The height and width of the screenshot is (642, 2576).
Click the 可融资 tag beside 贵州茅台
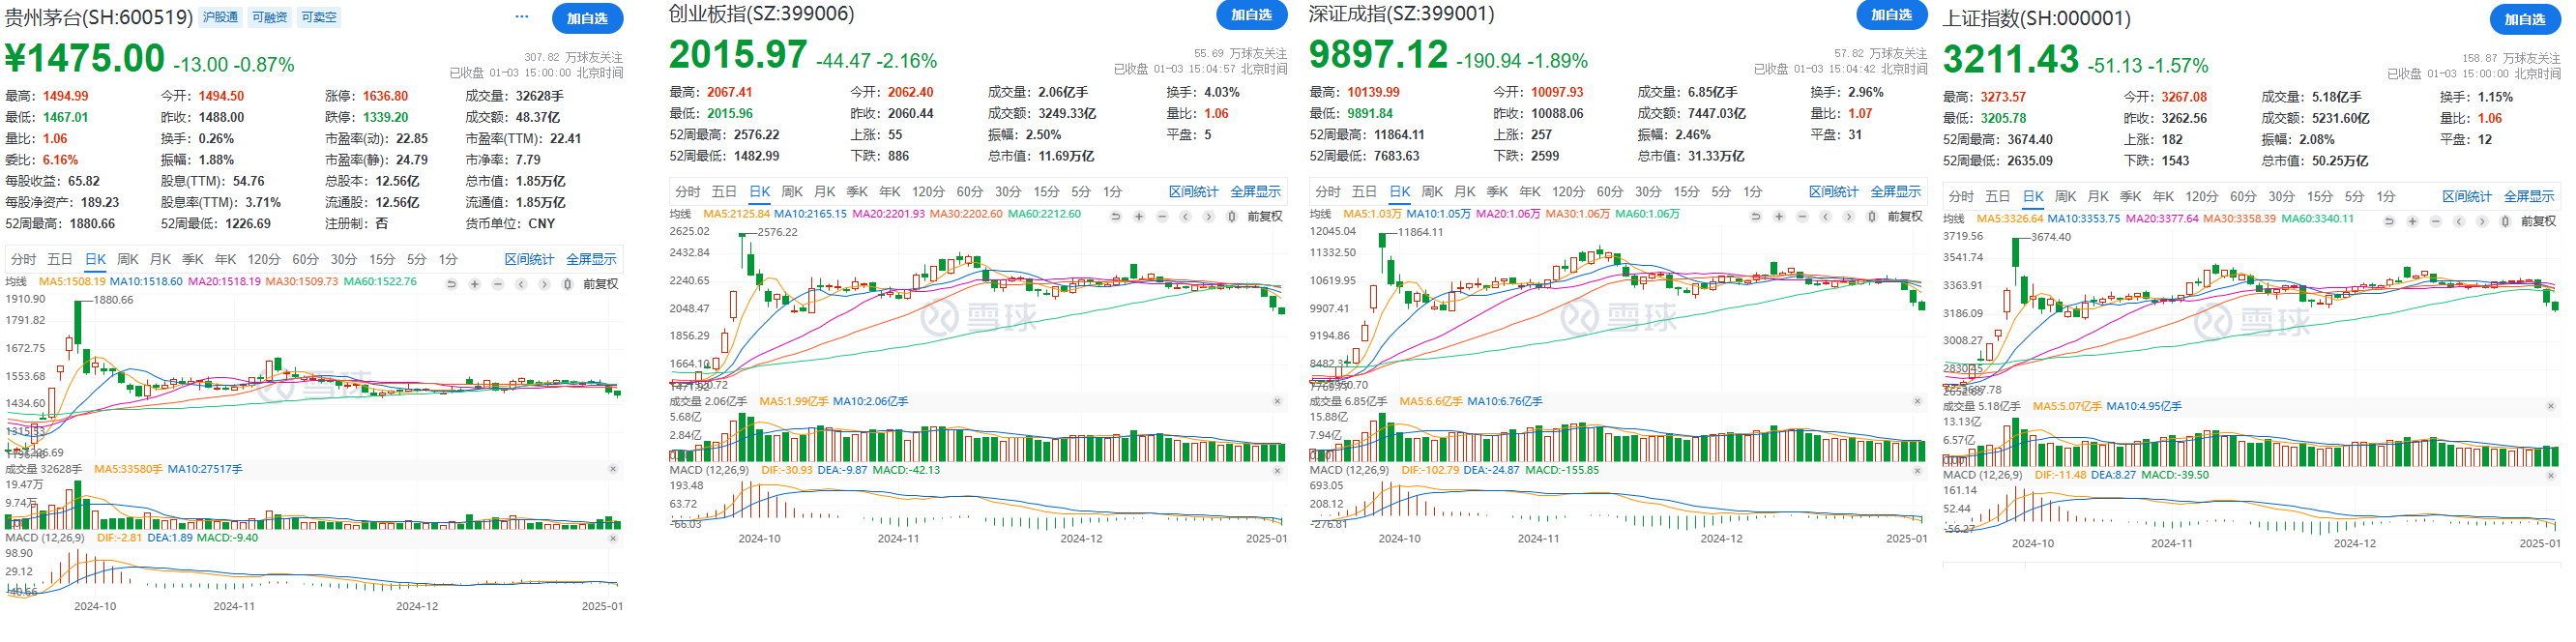click(x=270, y=17)
